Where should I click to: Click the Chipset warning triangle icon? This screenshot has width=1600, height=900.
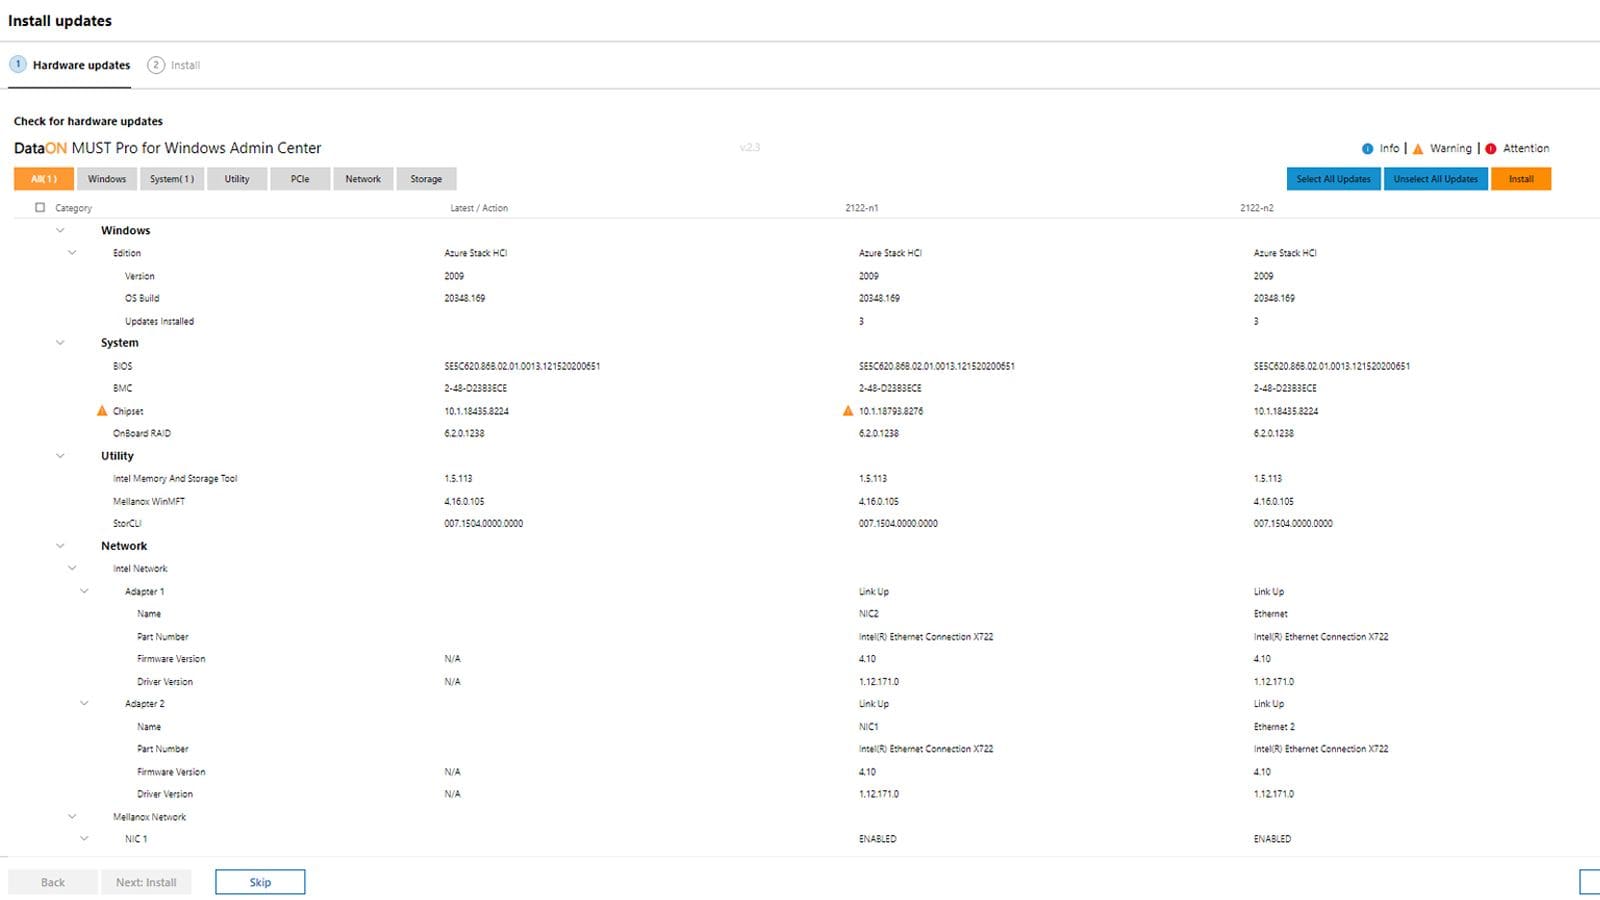click(101, 411)
